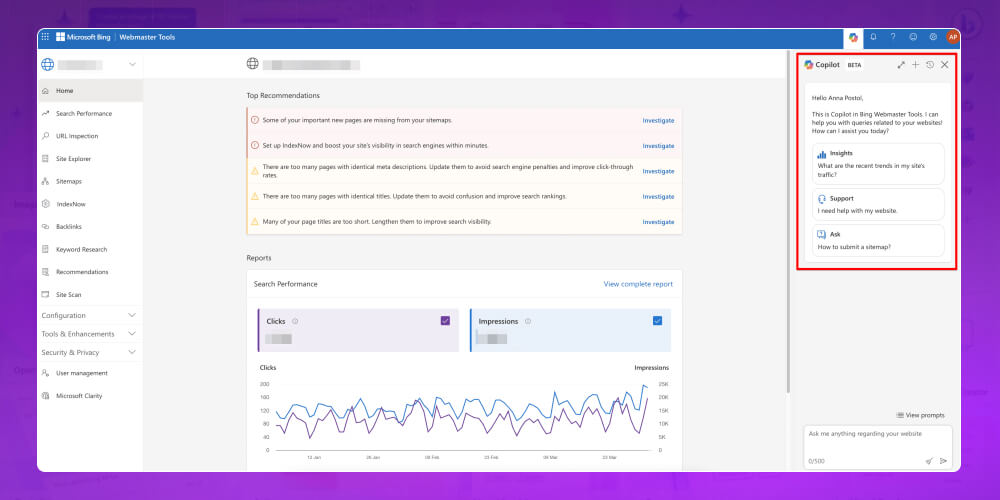
Task: Click the clear broom icon in Copilot input
Action: coord(929,460)
